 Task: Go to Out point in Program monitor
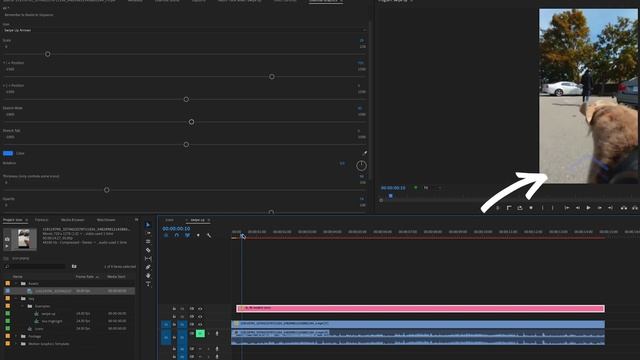click(610, 208)
